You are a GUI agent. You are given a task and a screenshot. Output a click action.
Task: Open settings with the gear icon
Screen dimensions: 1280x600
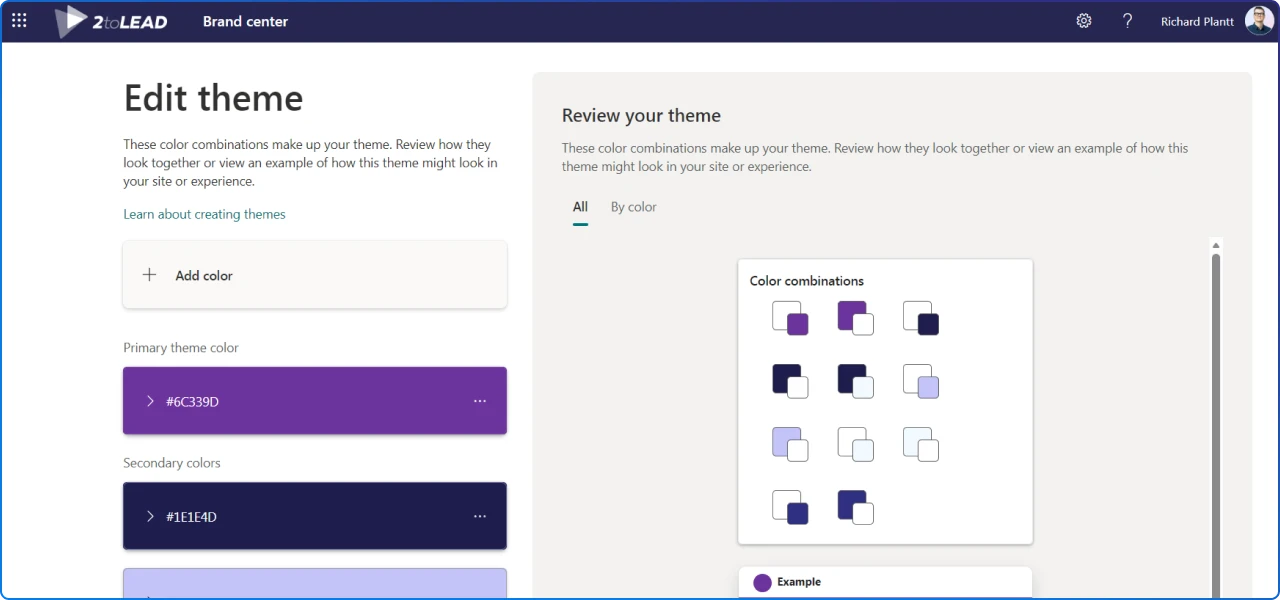pos(1084,20)
